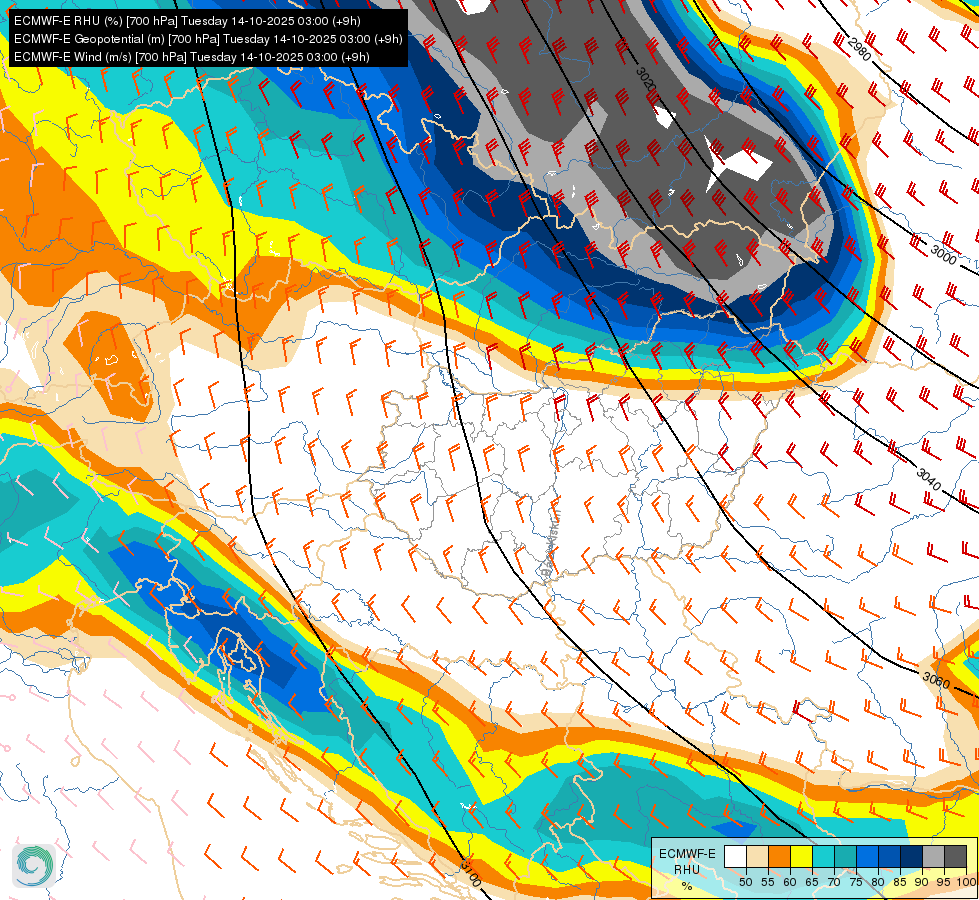Click the ECMWF-E label in the legend

pyautogui.click(x=687, y=854)
